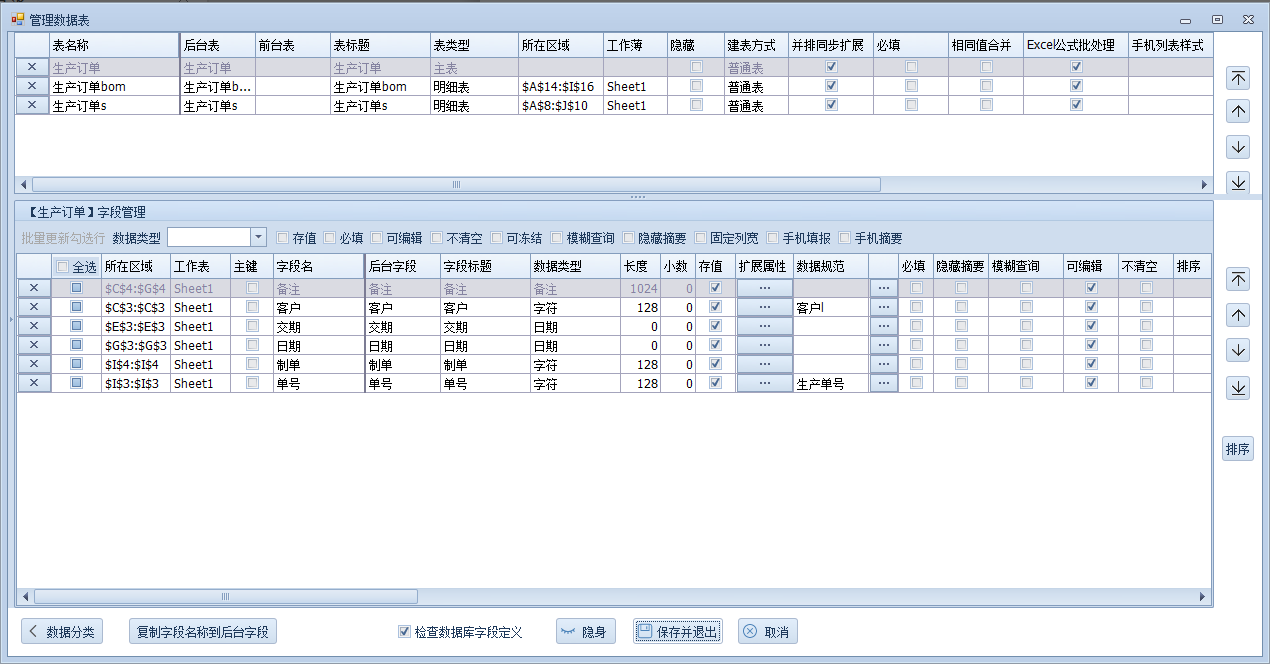Open the 数据类型 dropdown
The height and width of the screenshot is (664, 1270).
click(258, 237)
